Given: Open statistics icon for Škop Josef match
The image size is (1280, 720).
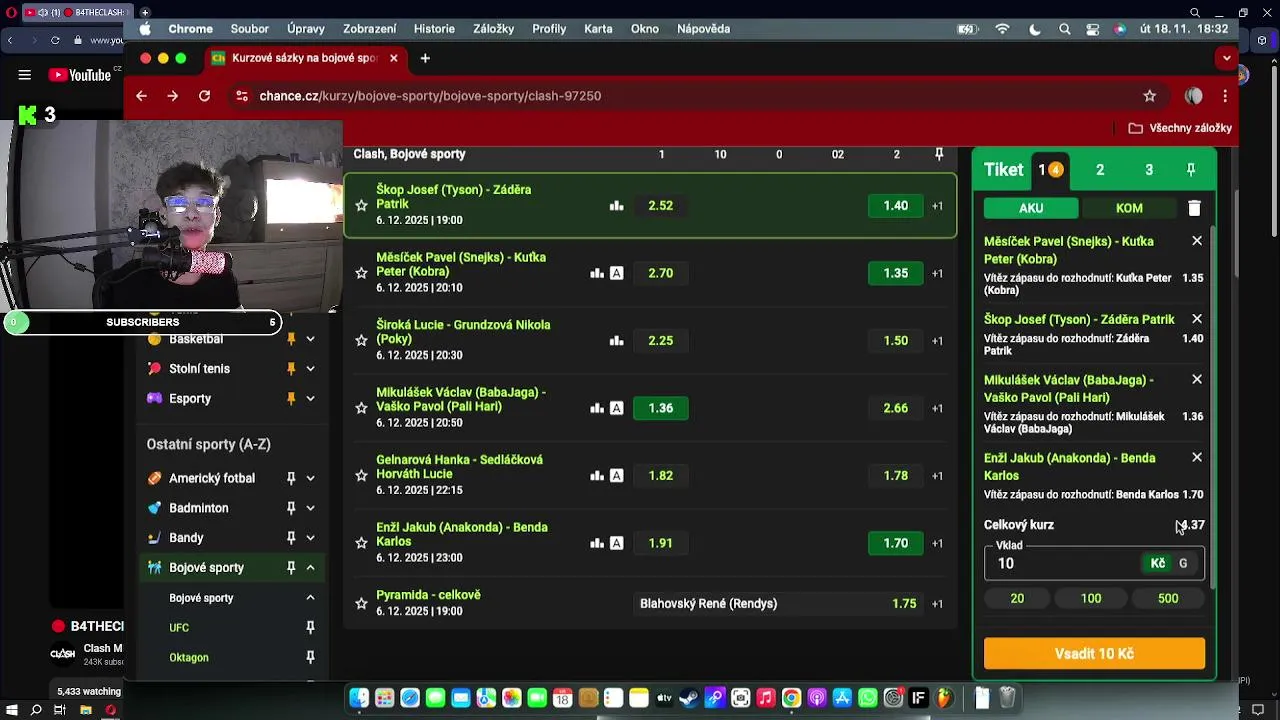Looking at the screenshot, I should (616, 206).
